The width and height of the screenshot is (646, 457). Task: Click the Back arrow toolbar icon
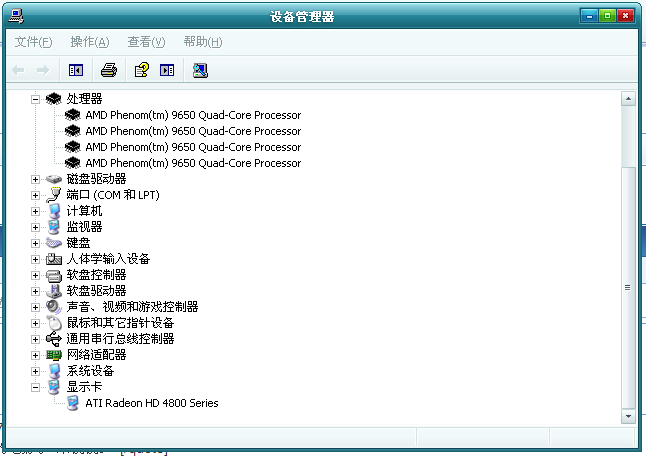click(x=18, y=70)
